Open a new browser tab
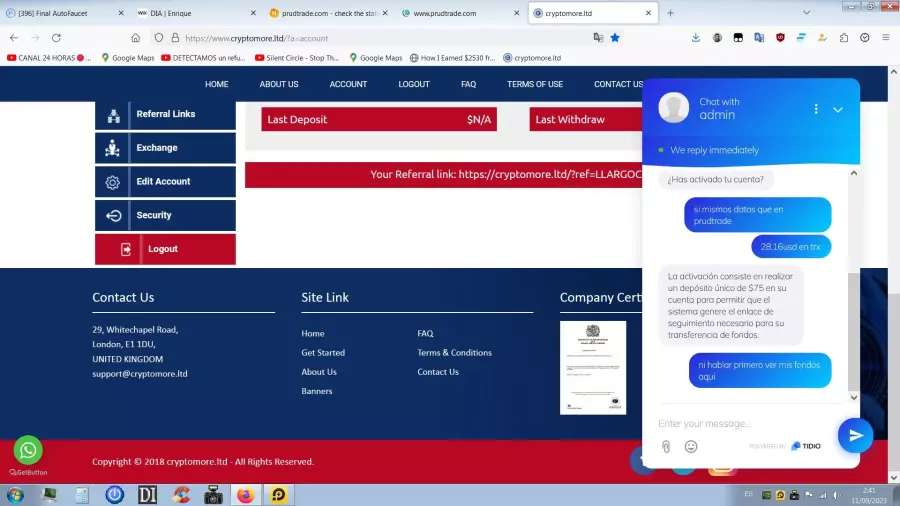This screenshot has width=900, height=506. point(670,13)
